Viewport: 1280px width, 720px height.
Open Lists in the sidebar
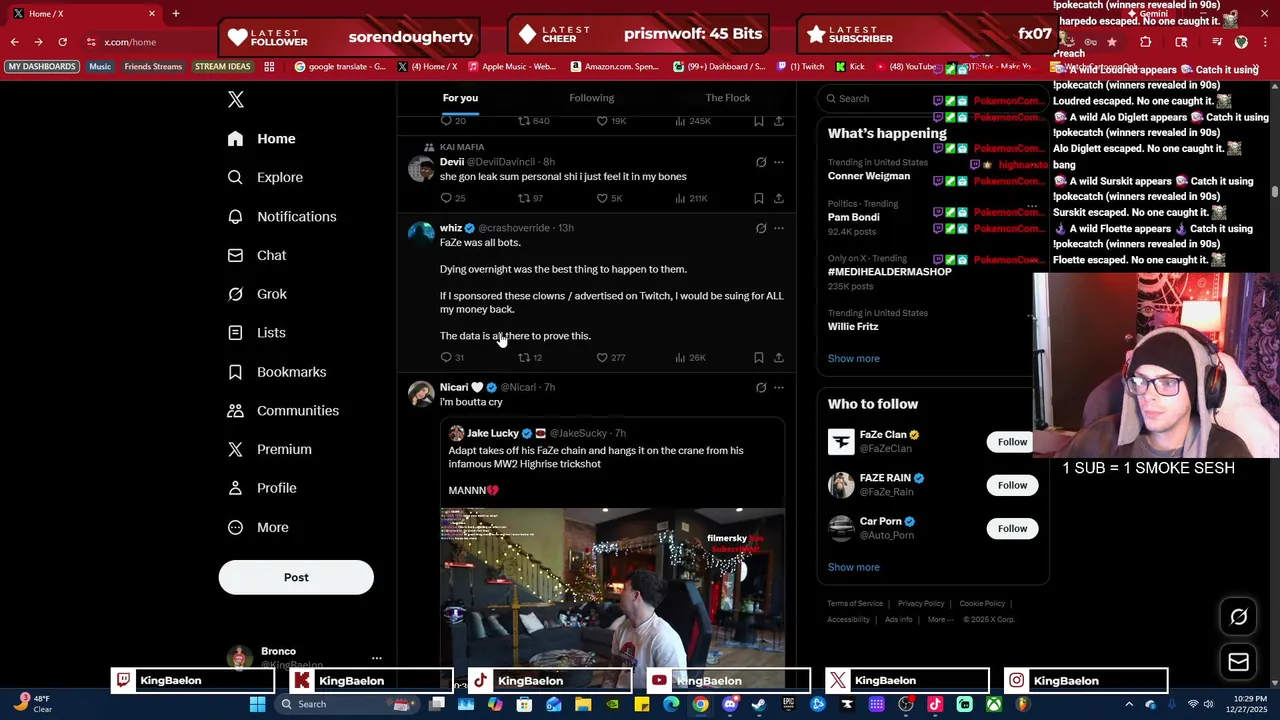(257, 333)
